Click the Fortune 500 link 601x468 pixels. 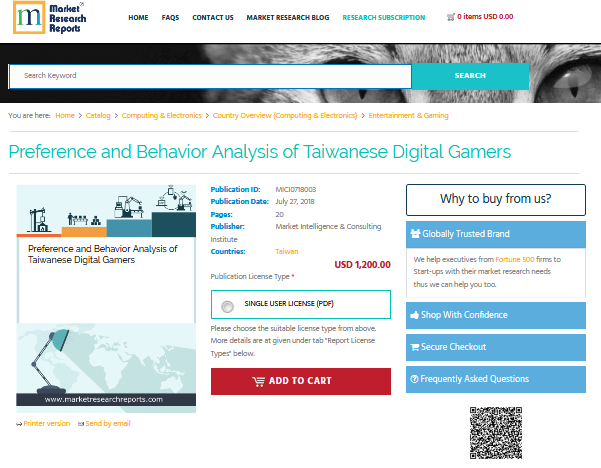click(x=514, y=259)
